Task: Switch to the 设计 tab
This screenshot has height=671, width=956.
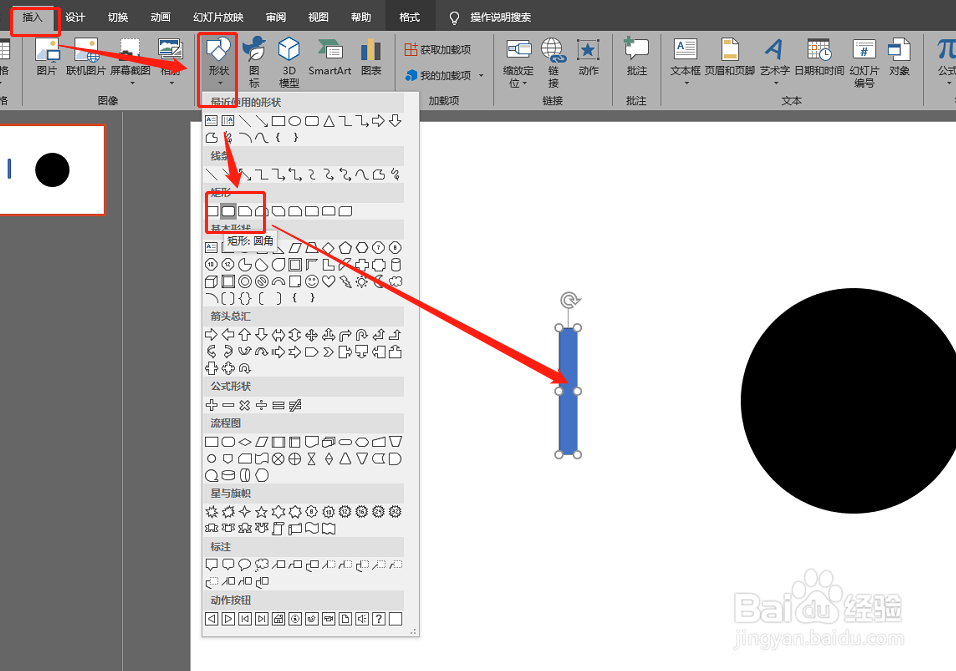Action: (75, 17)
